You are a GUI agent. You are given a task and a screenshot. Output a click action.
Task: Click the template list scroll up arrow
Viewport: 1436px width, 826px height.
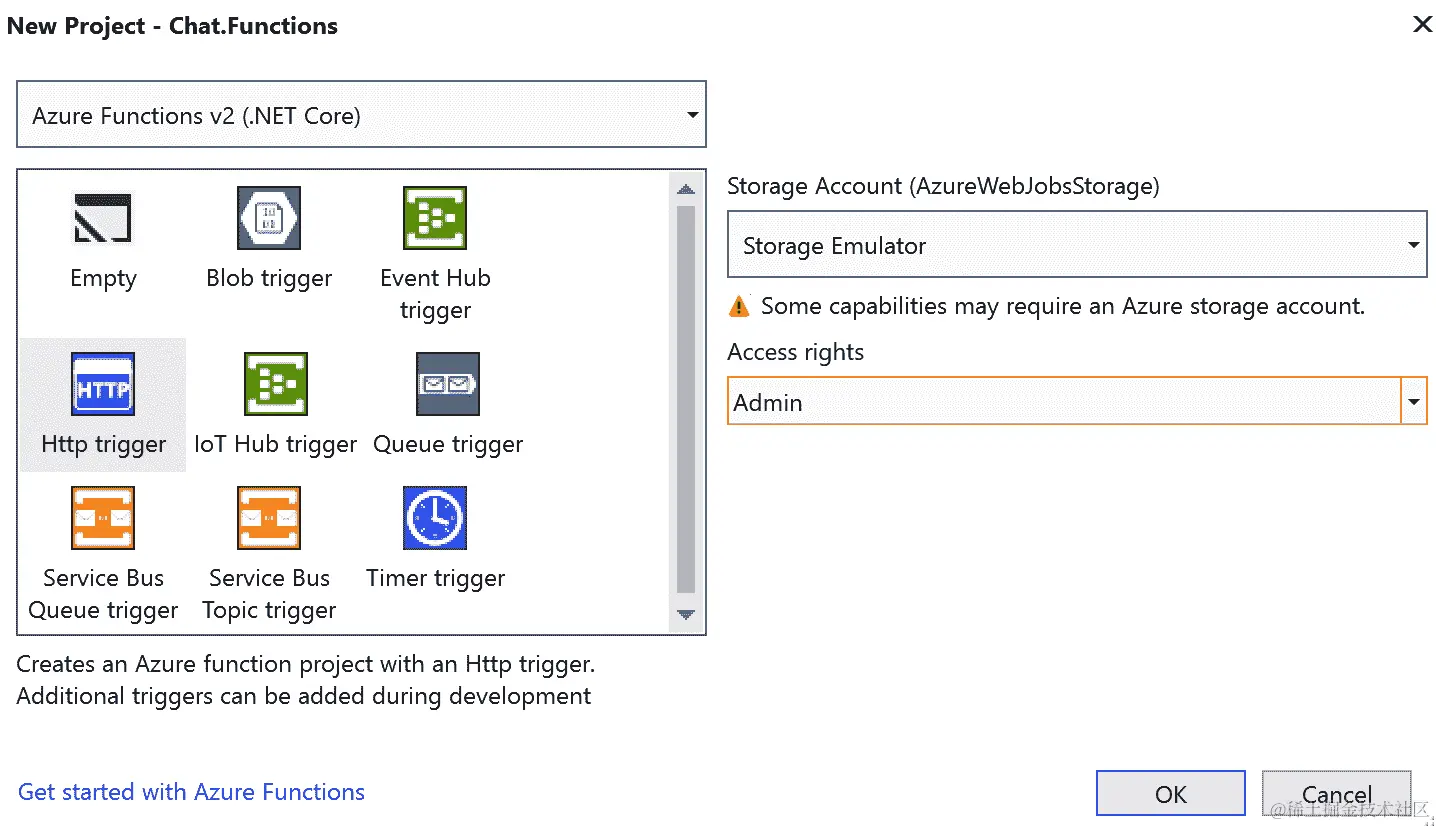click(686, 188)
